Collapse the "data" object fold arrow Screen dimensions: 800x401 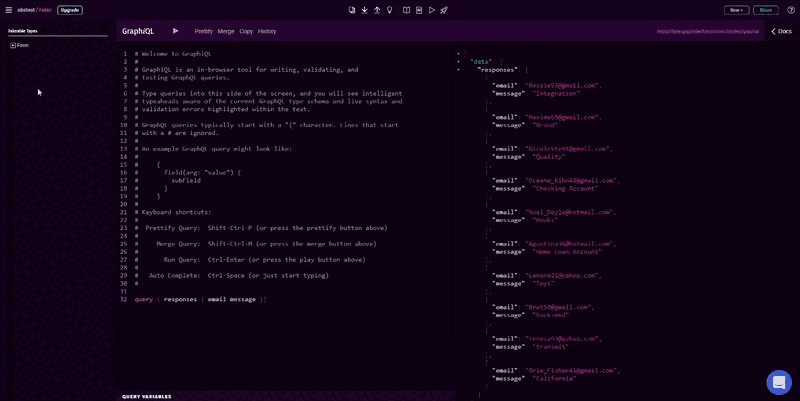[x=458, y=62]
